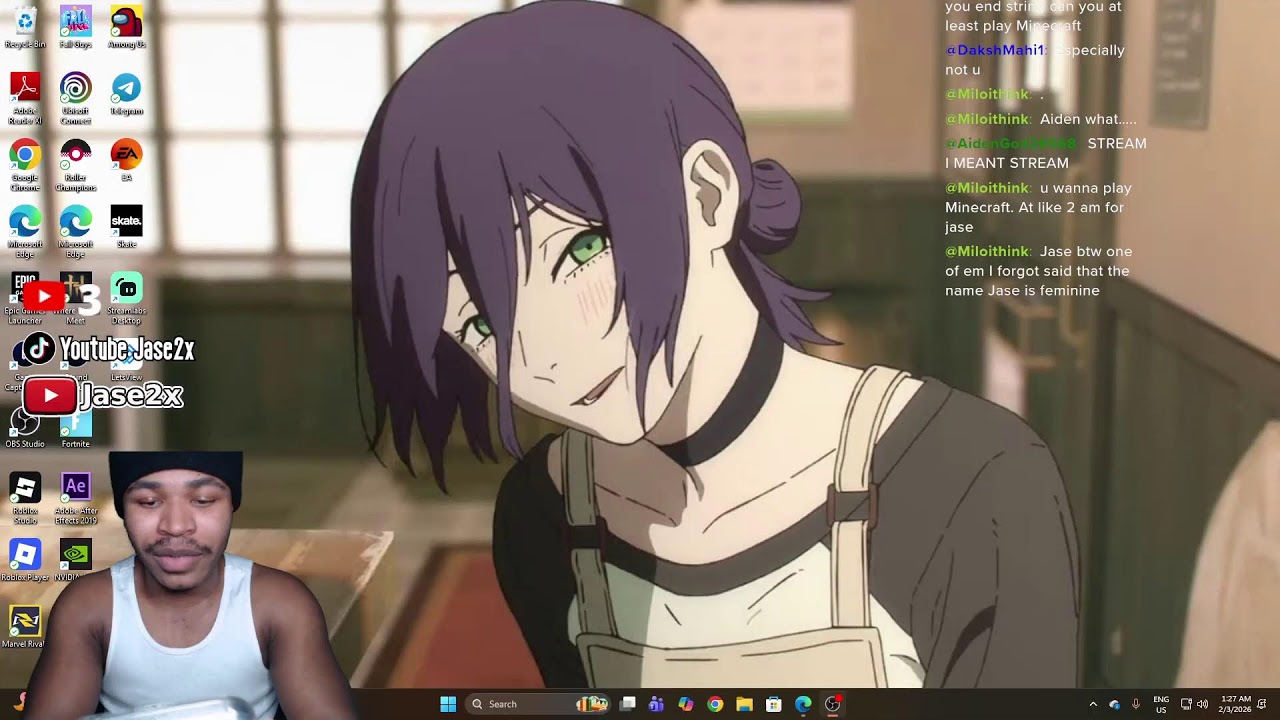The width and height of the screenshot is (1280, 720).
Task: Open the NVIDIA desktop shortcut
Action: 75,560
